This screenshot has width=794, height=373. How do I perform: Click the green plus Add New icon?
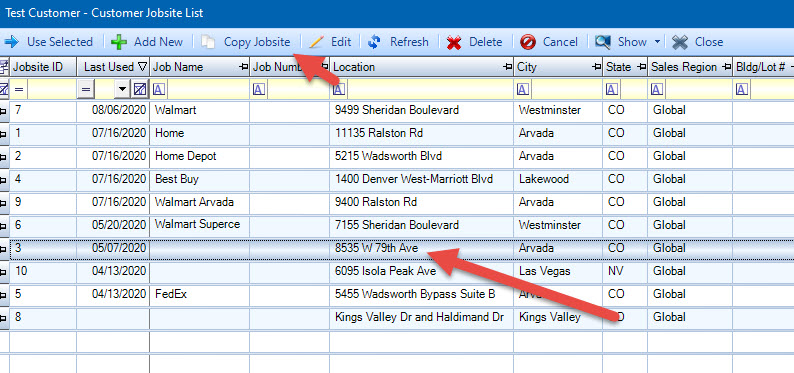click(x=118, y=42)
